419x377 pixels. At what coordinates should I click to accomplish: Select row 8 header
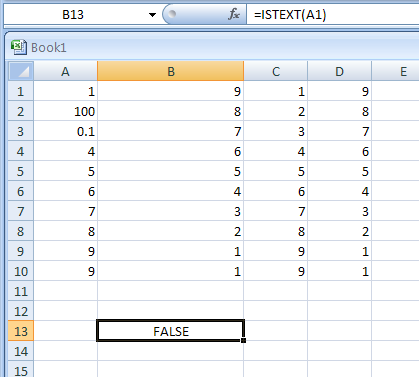21,231
